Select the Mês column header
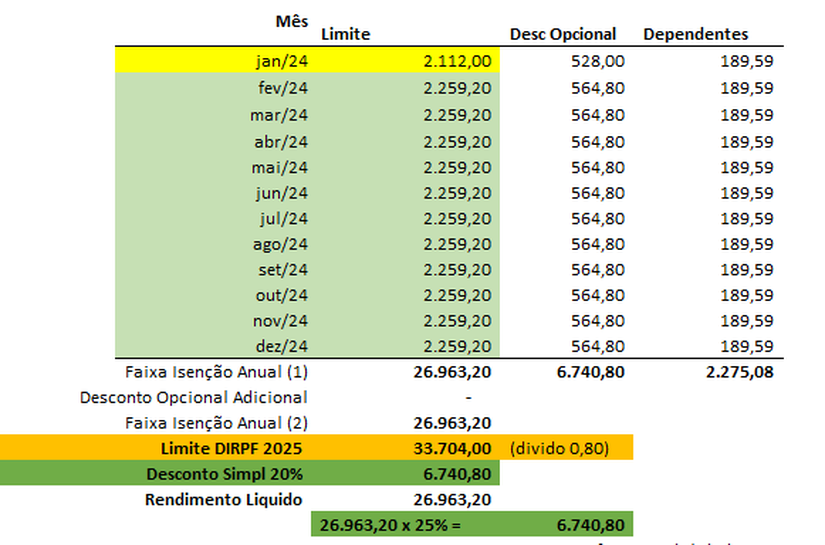The image size is (825, 545). point(291,22)
